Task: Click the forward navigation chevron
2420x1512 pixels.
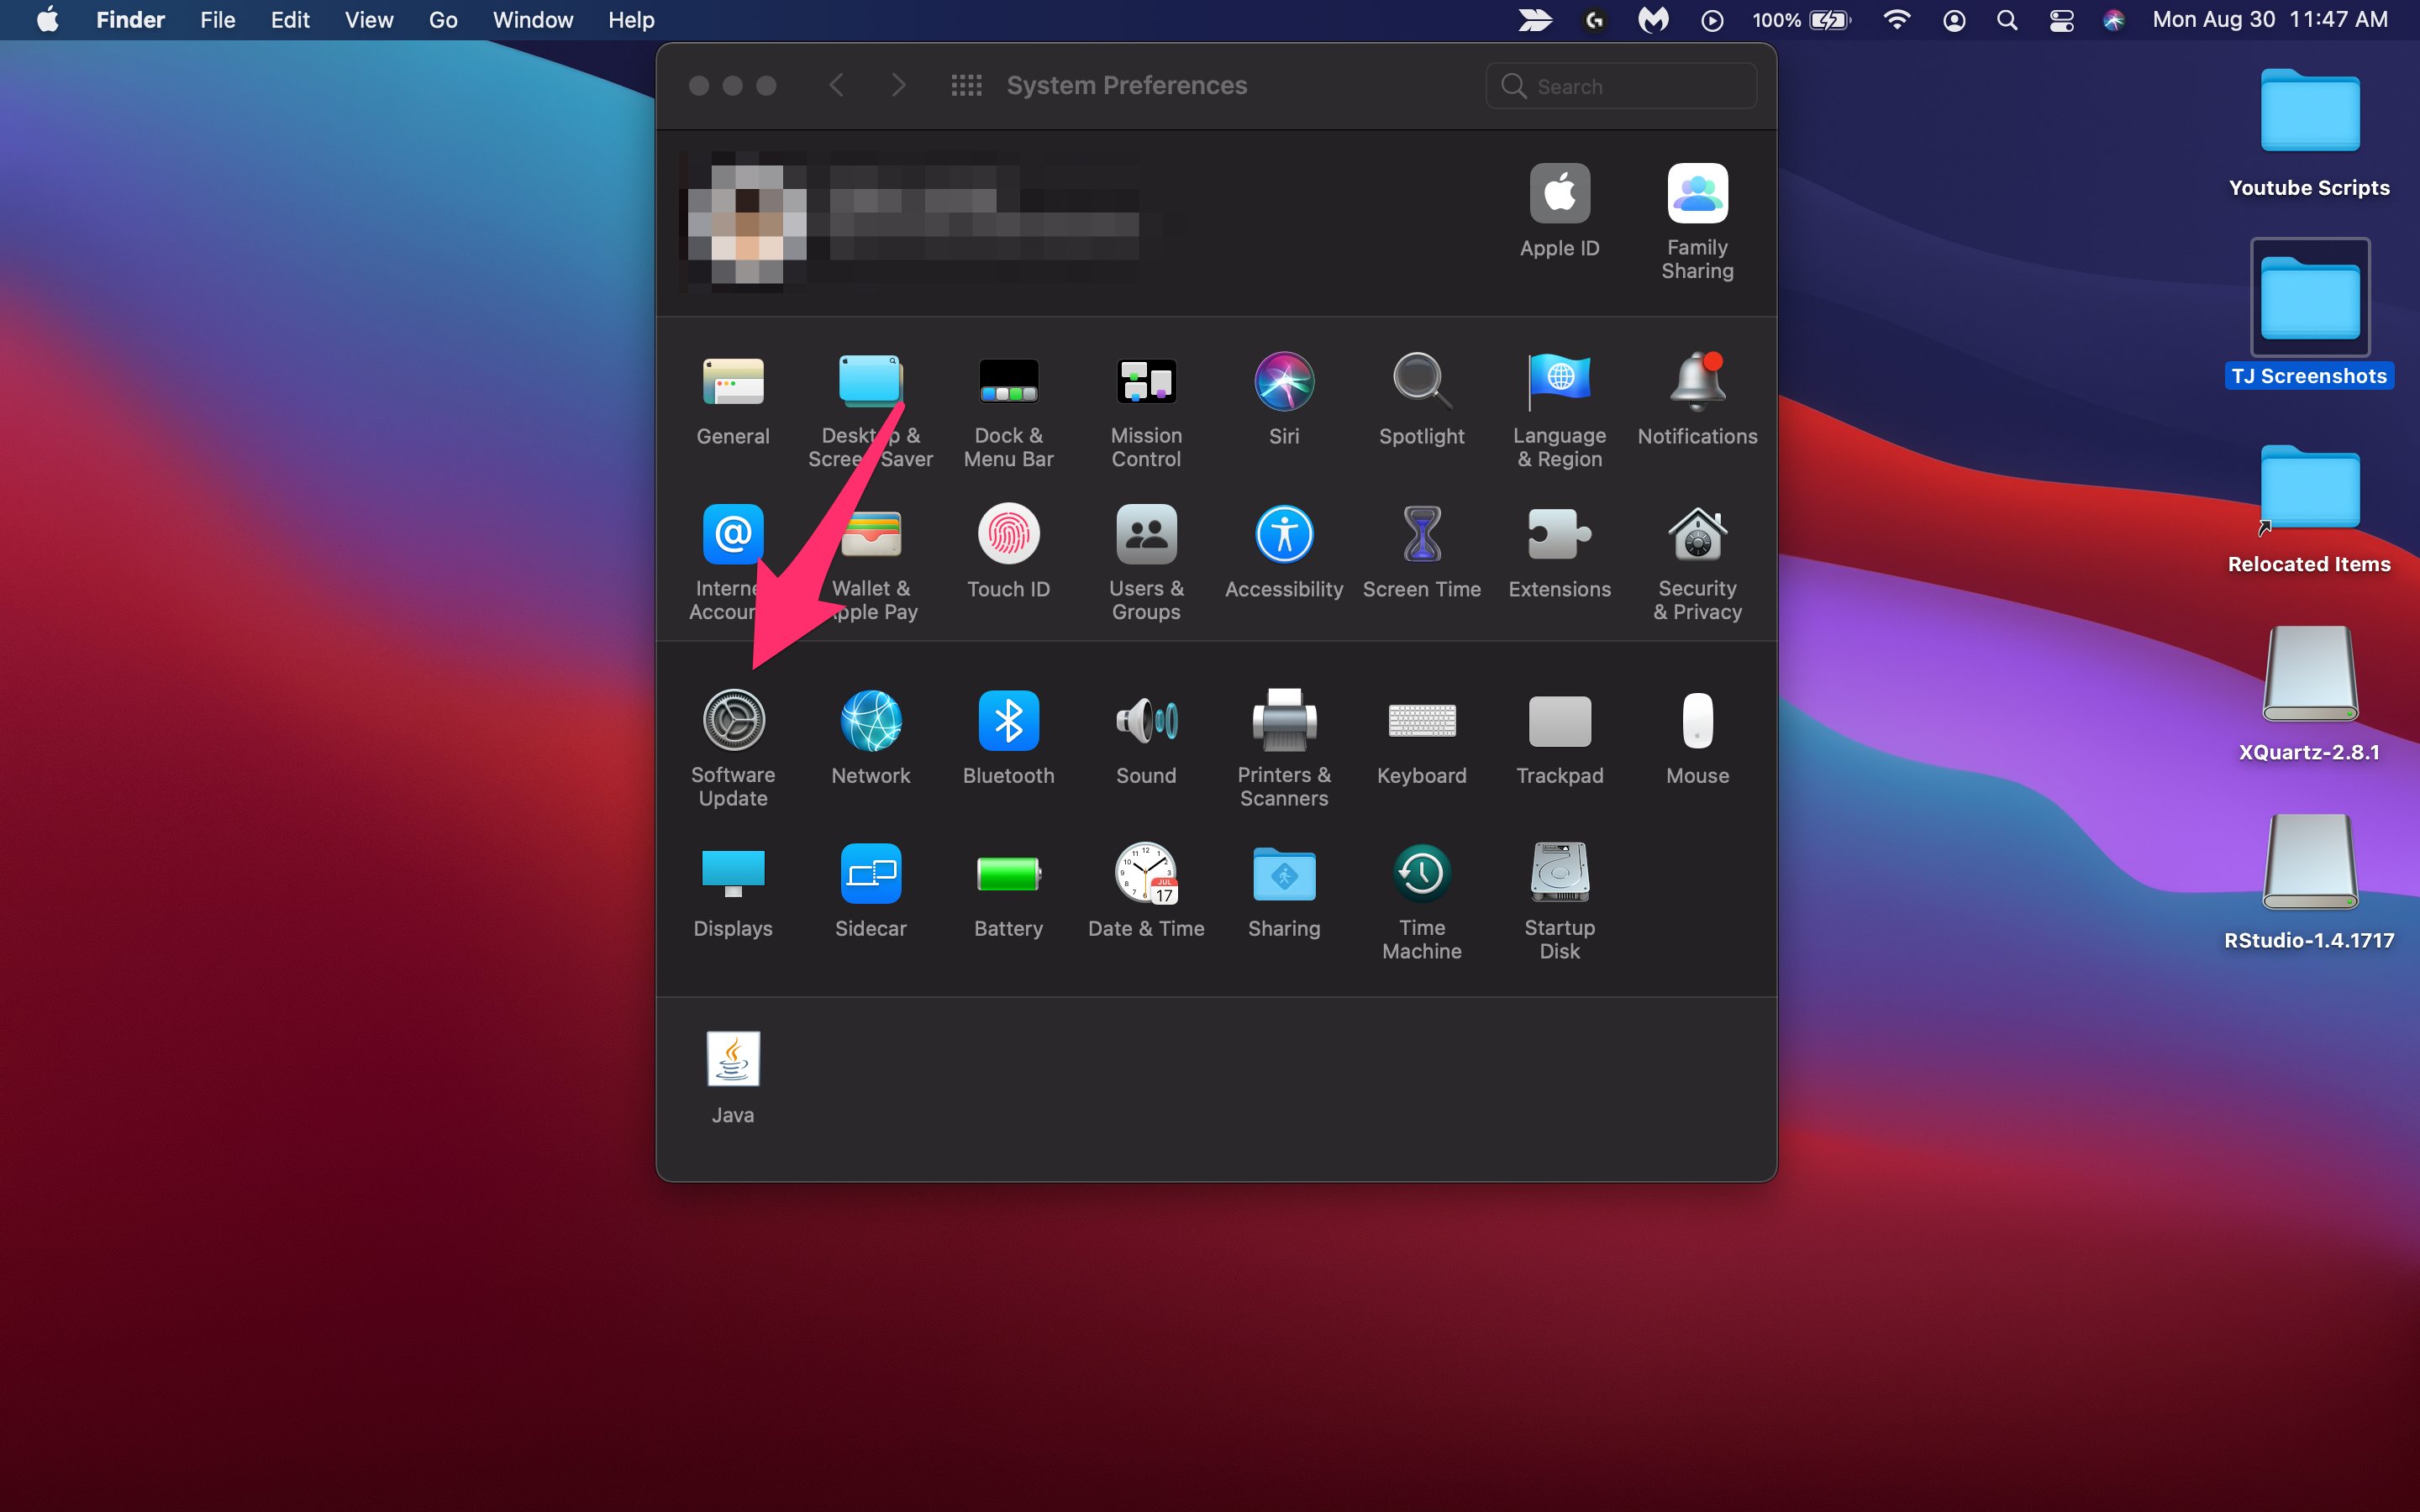Action: click(898, 86)
